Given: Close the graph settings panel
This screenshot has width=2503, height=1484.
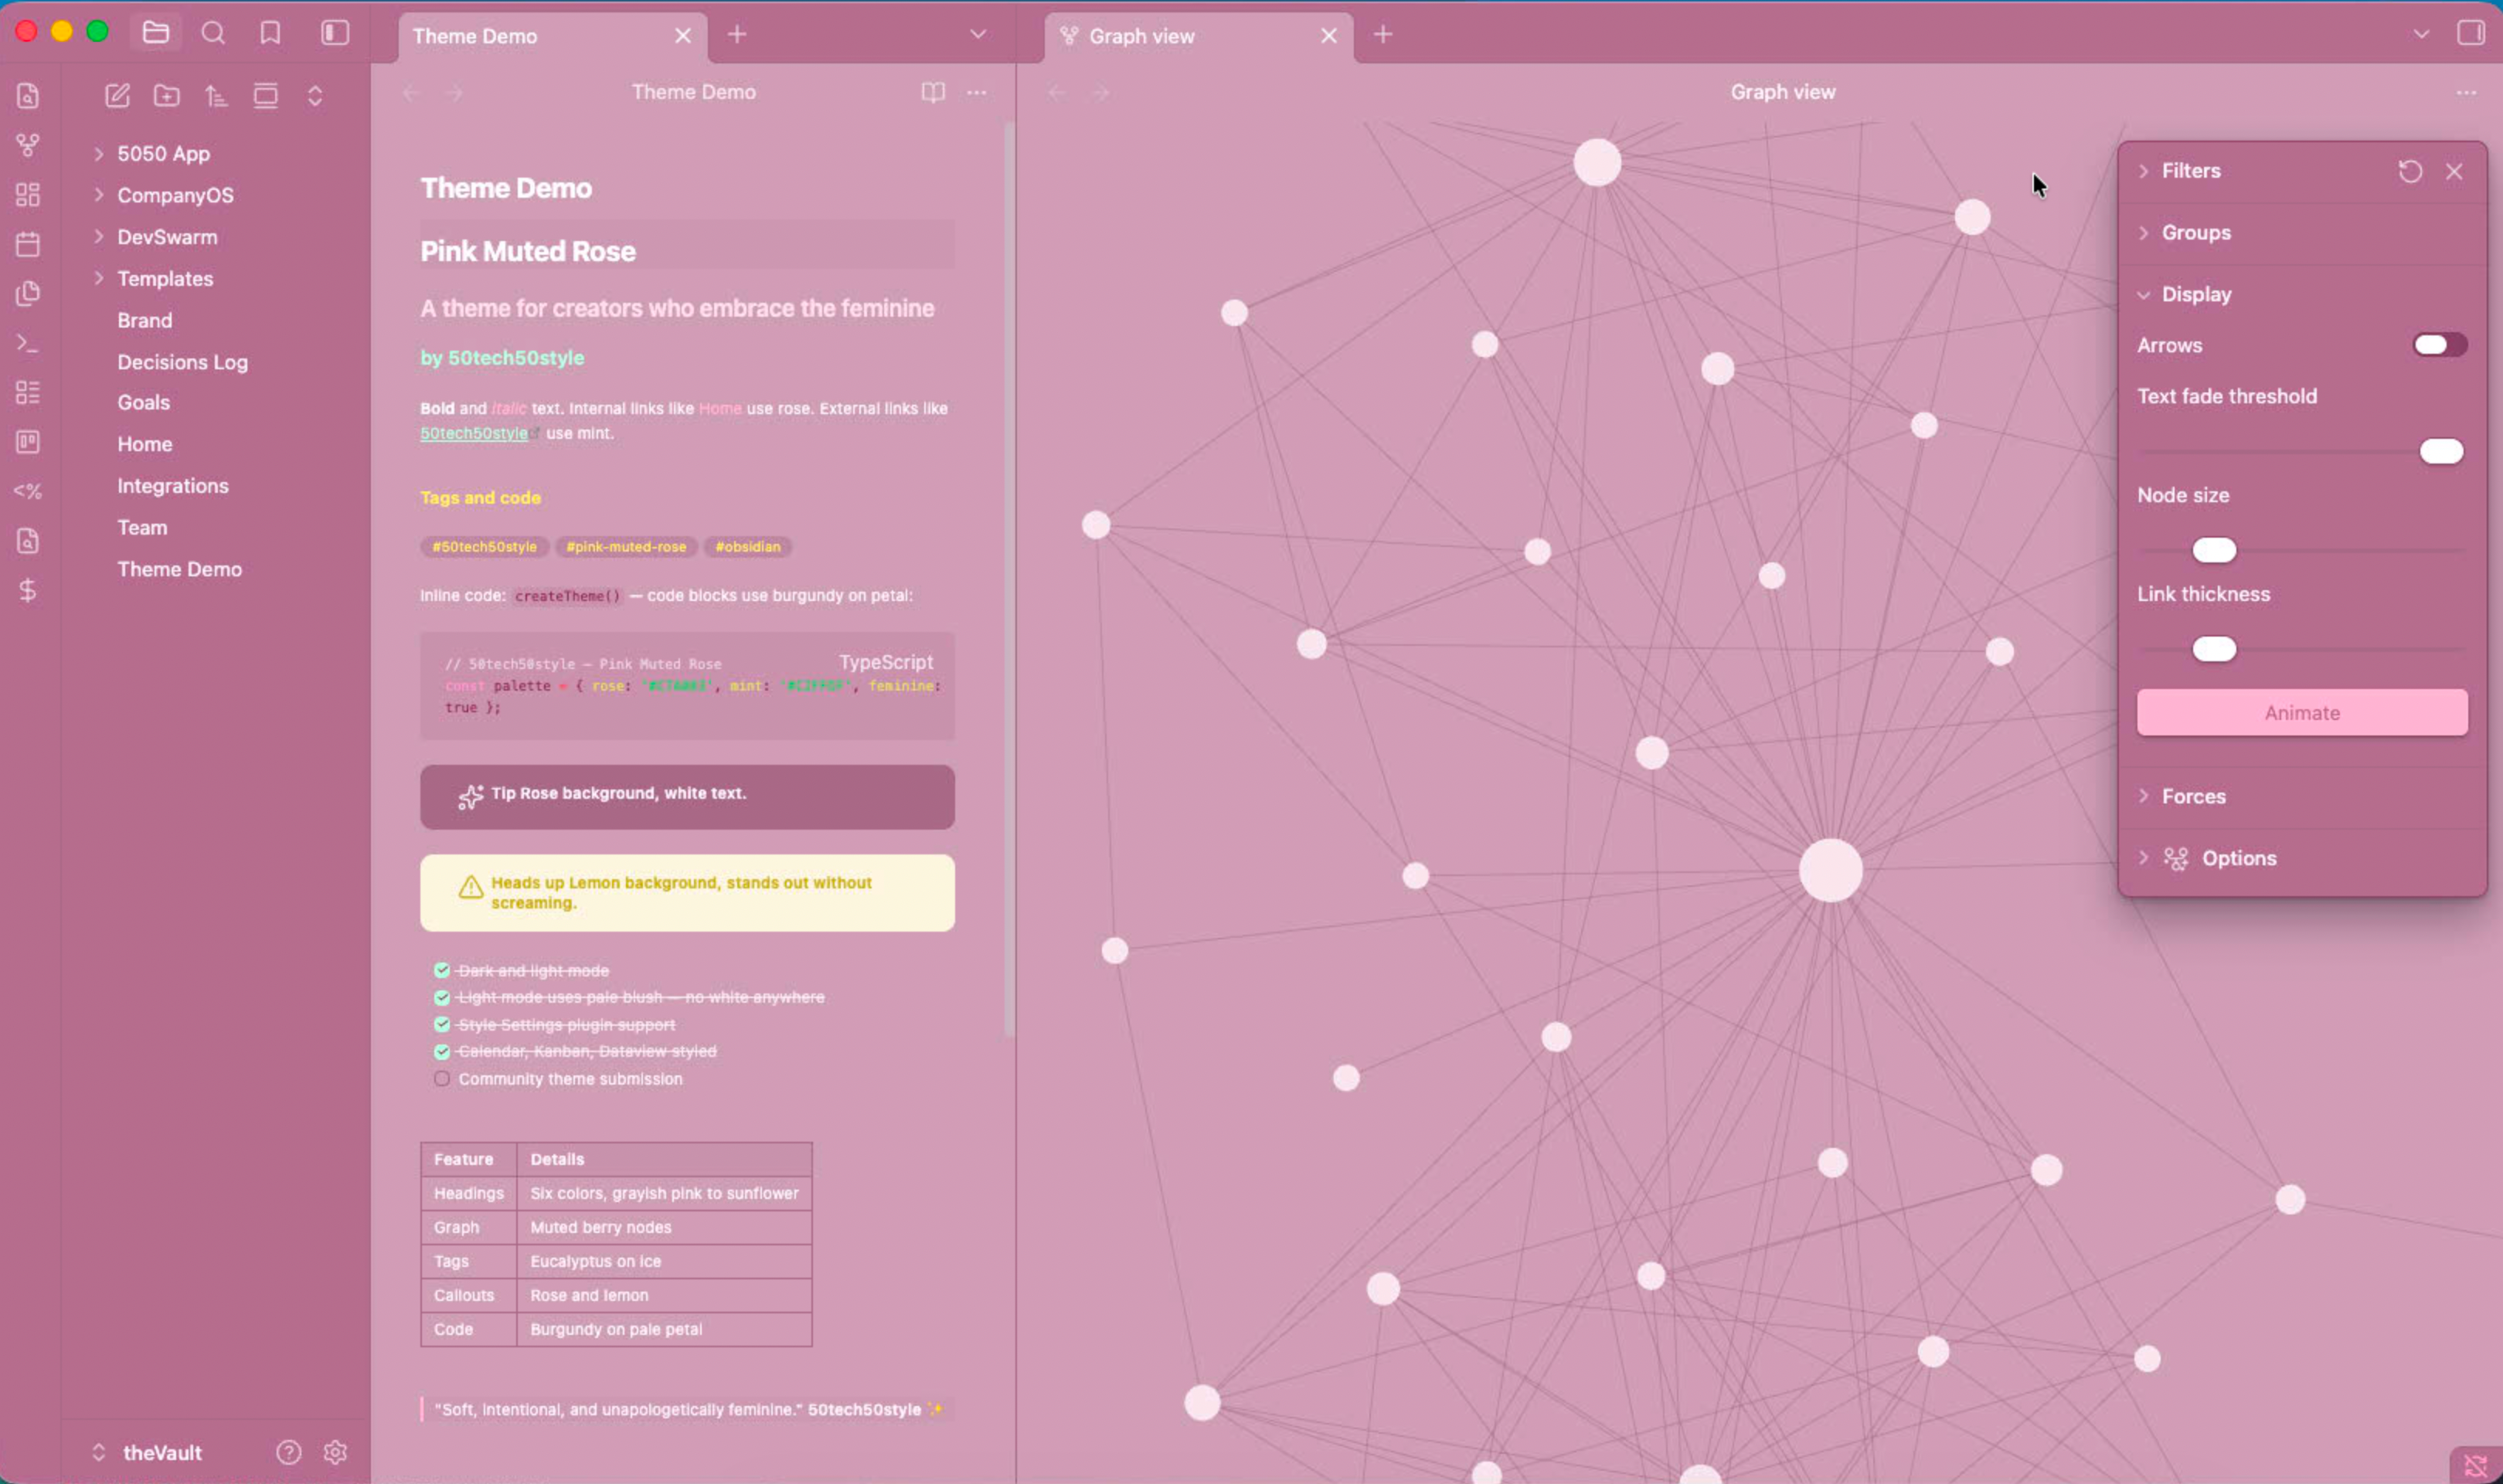Looking at the screenshot, I should click(2454, 171).
